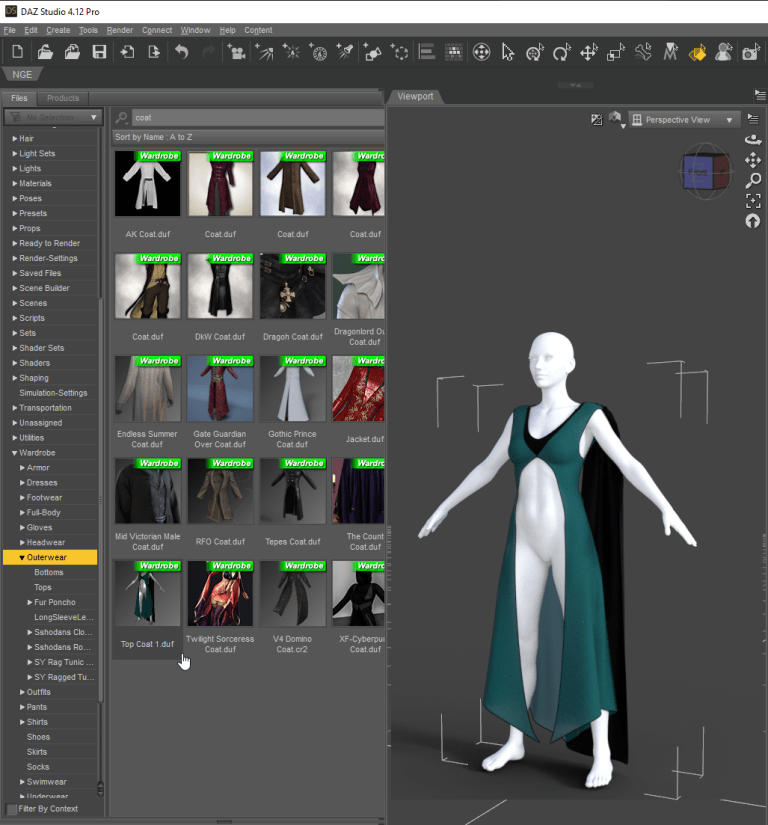Select RFO Coat.duf thumbnail

(x=220, y=491)
